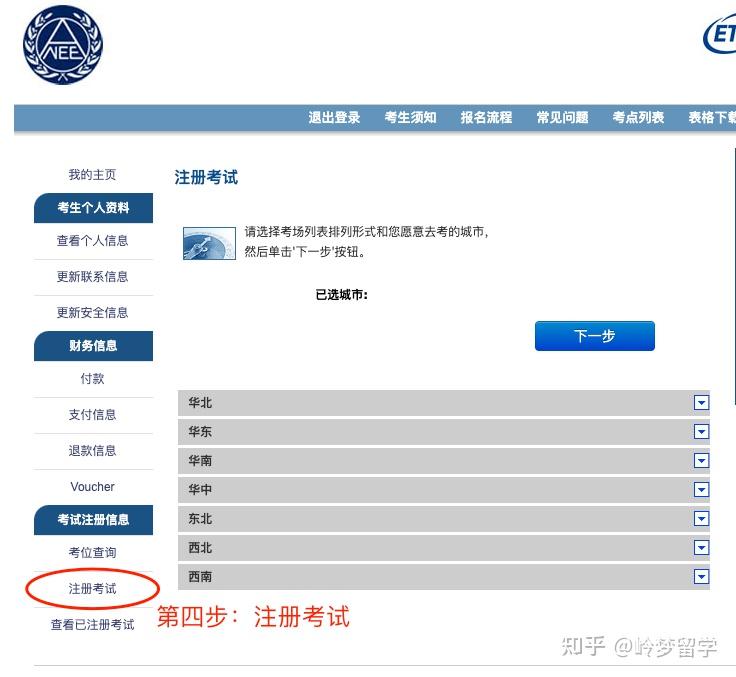Click the 西南 region row label
Image resolution: width=736 pixels, height=677 pixels.
[200, 577]
